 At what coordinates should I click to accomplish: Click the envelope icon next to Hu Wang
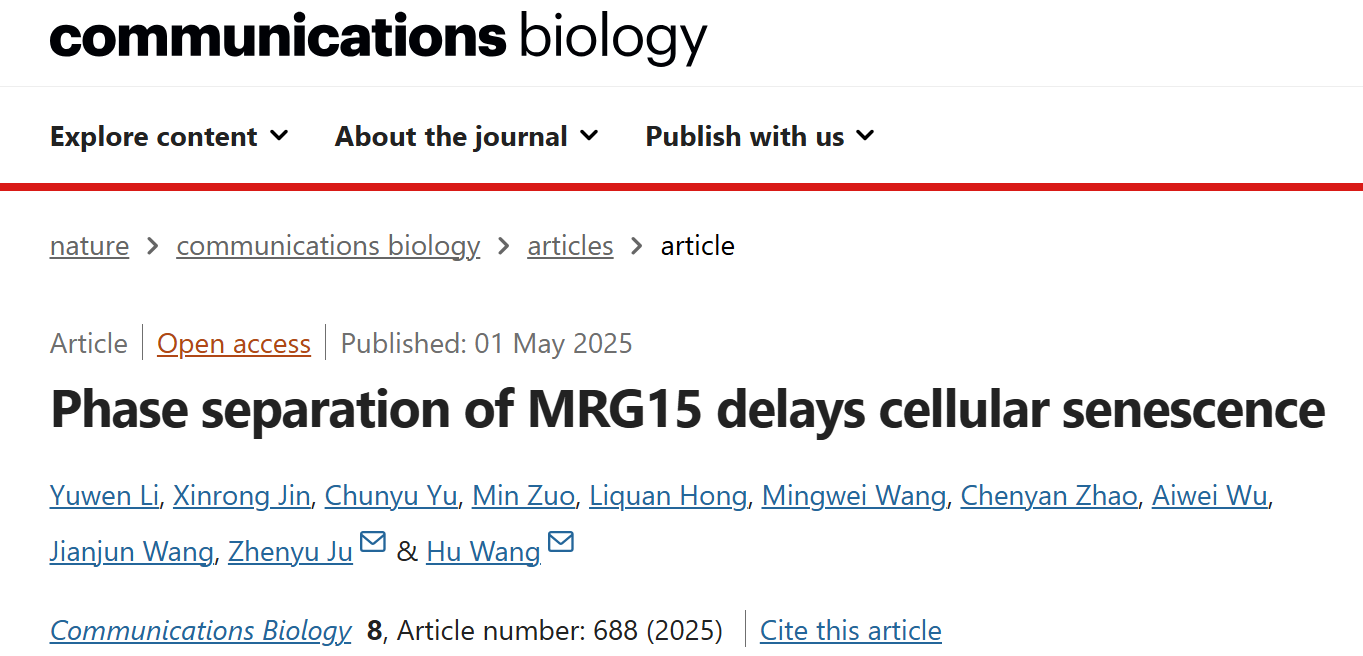tap(561, 543)
